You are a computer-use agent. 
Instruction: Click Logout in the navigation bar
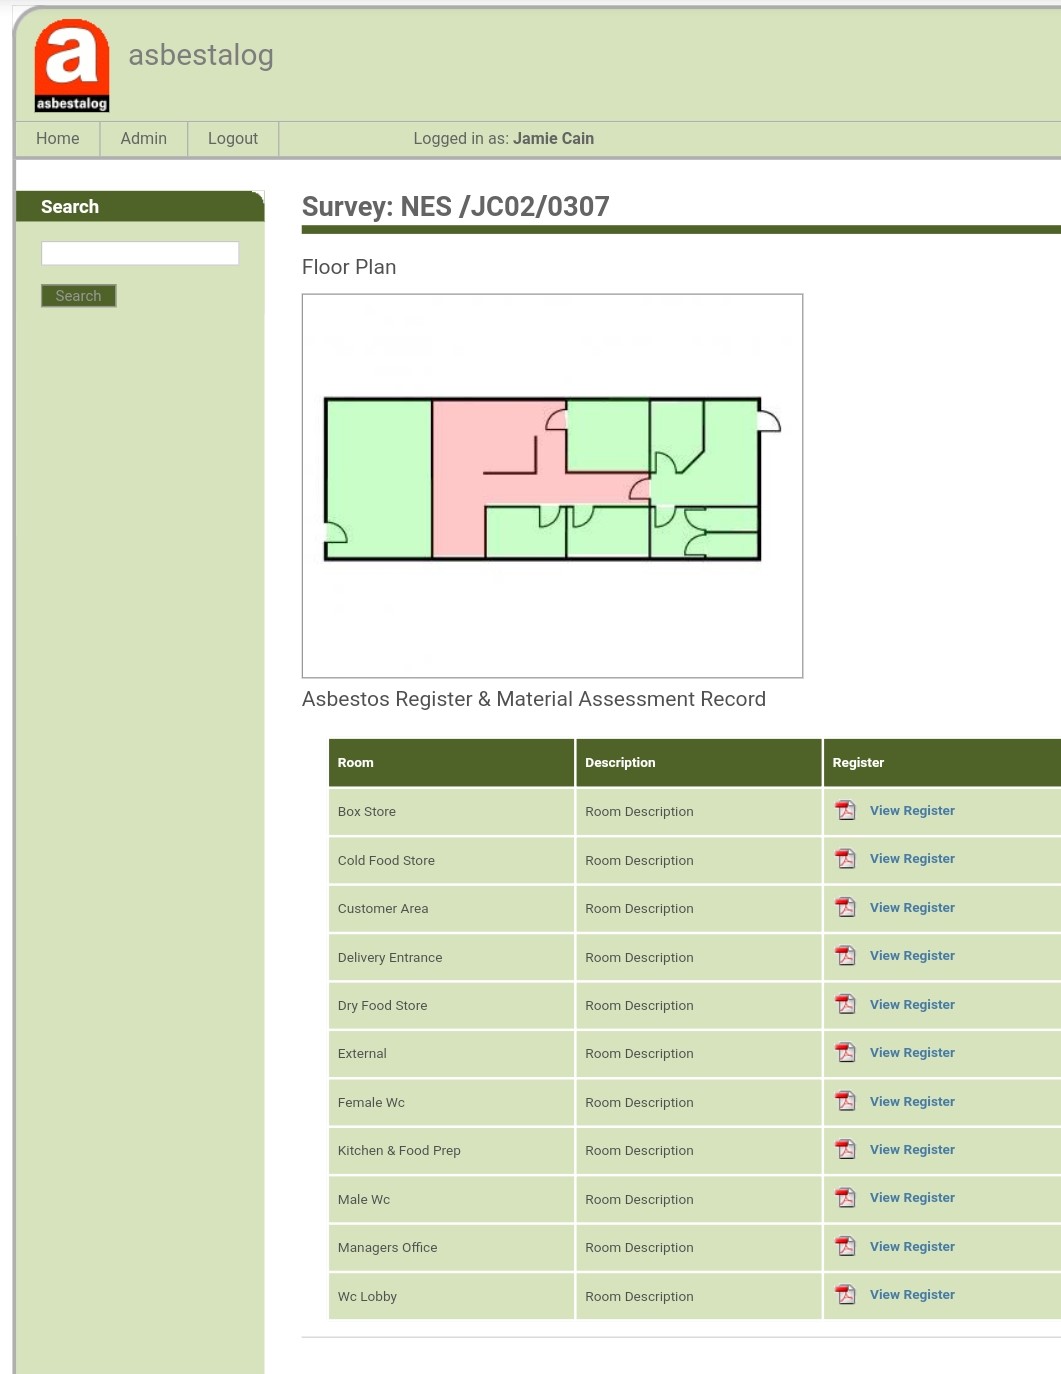pos(233,139)
